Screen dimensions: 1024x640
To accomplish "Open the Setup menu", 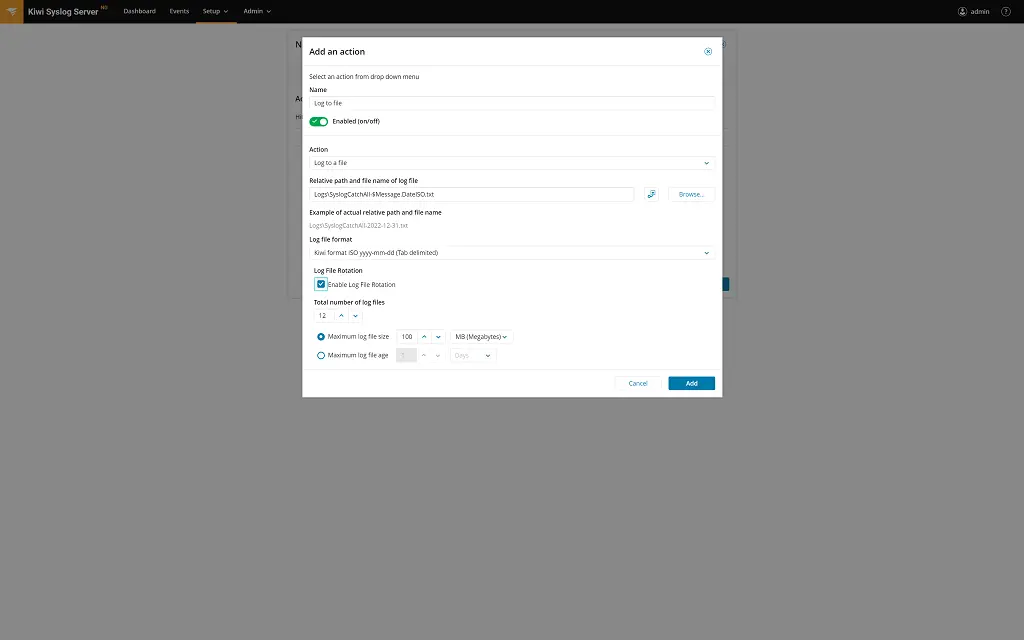I will tap(216, 11).
